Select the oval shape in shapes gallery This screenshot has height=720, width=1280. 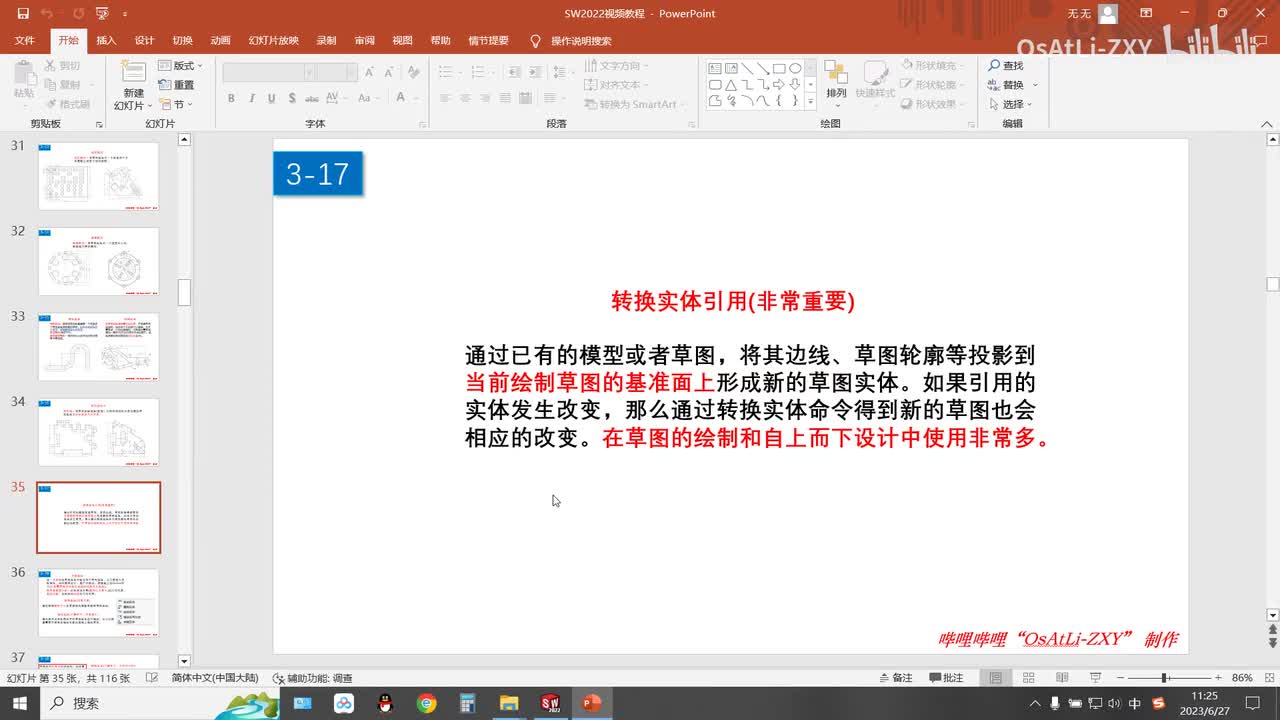[x=795, y=69]
